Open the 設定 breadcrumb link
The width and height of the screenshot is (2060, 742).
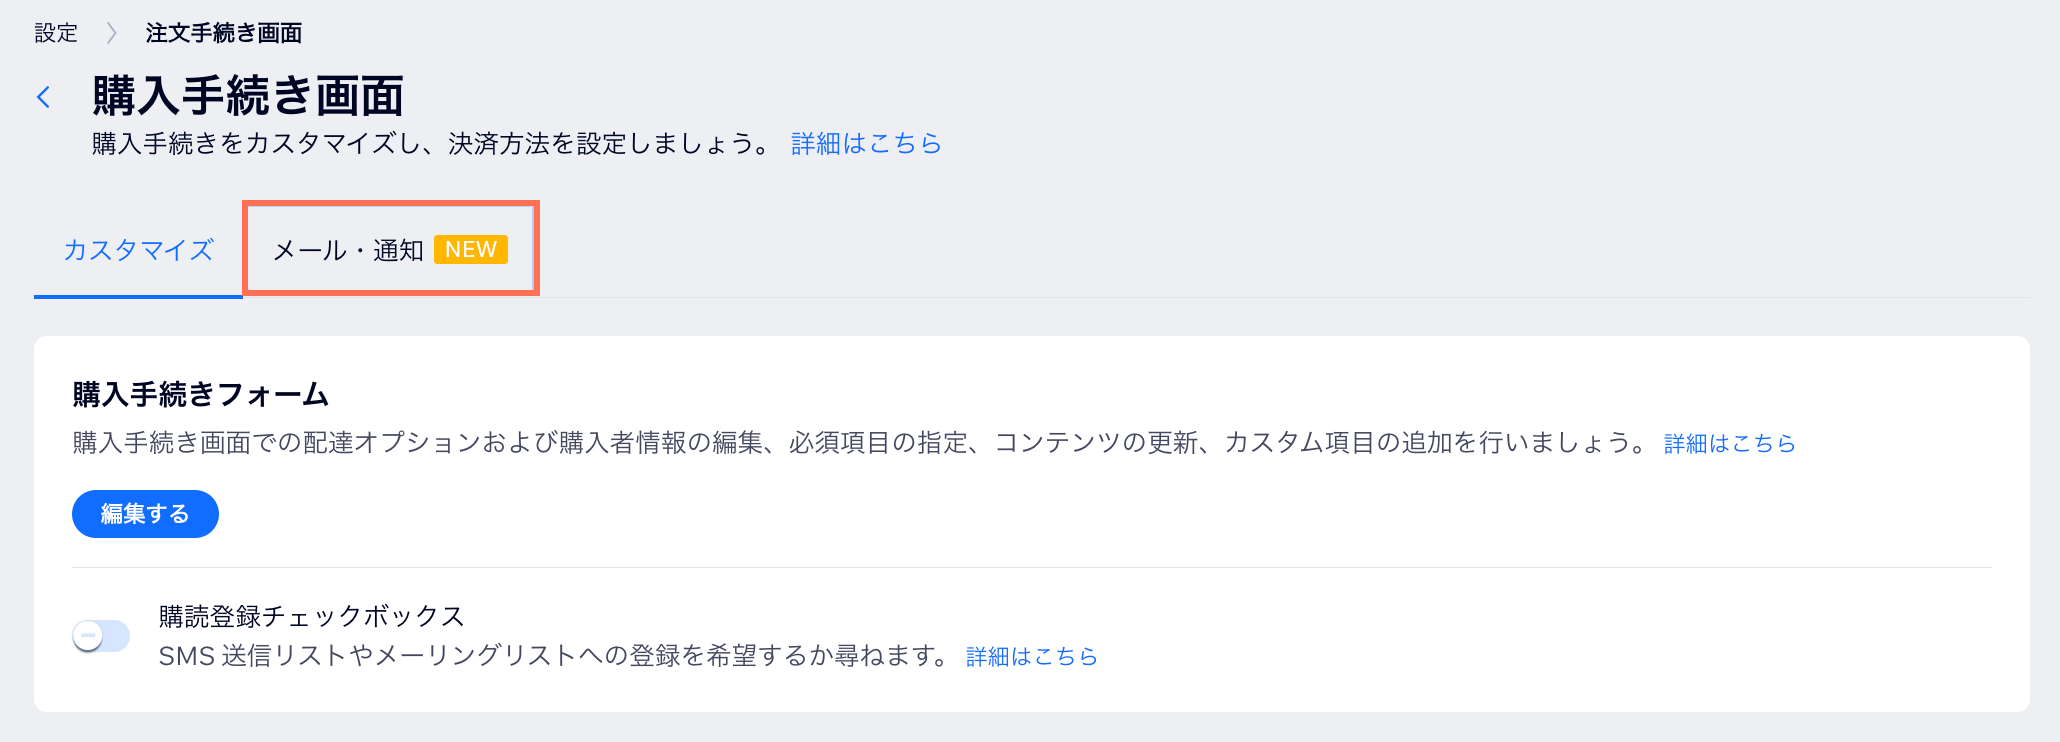[56, 31]
